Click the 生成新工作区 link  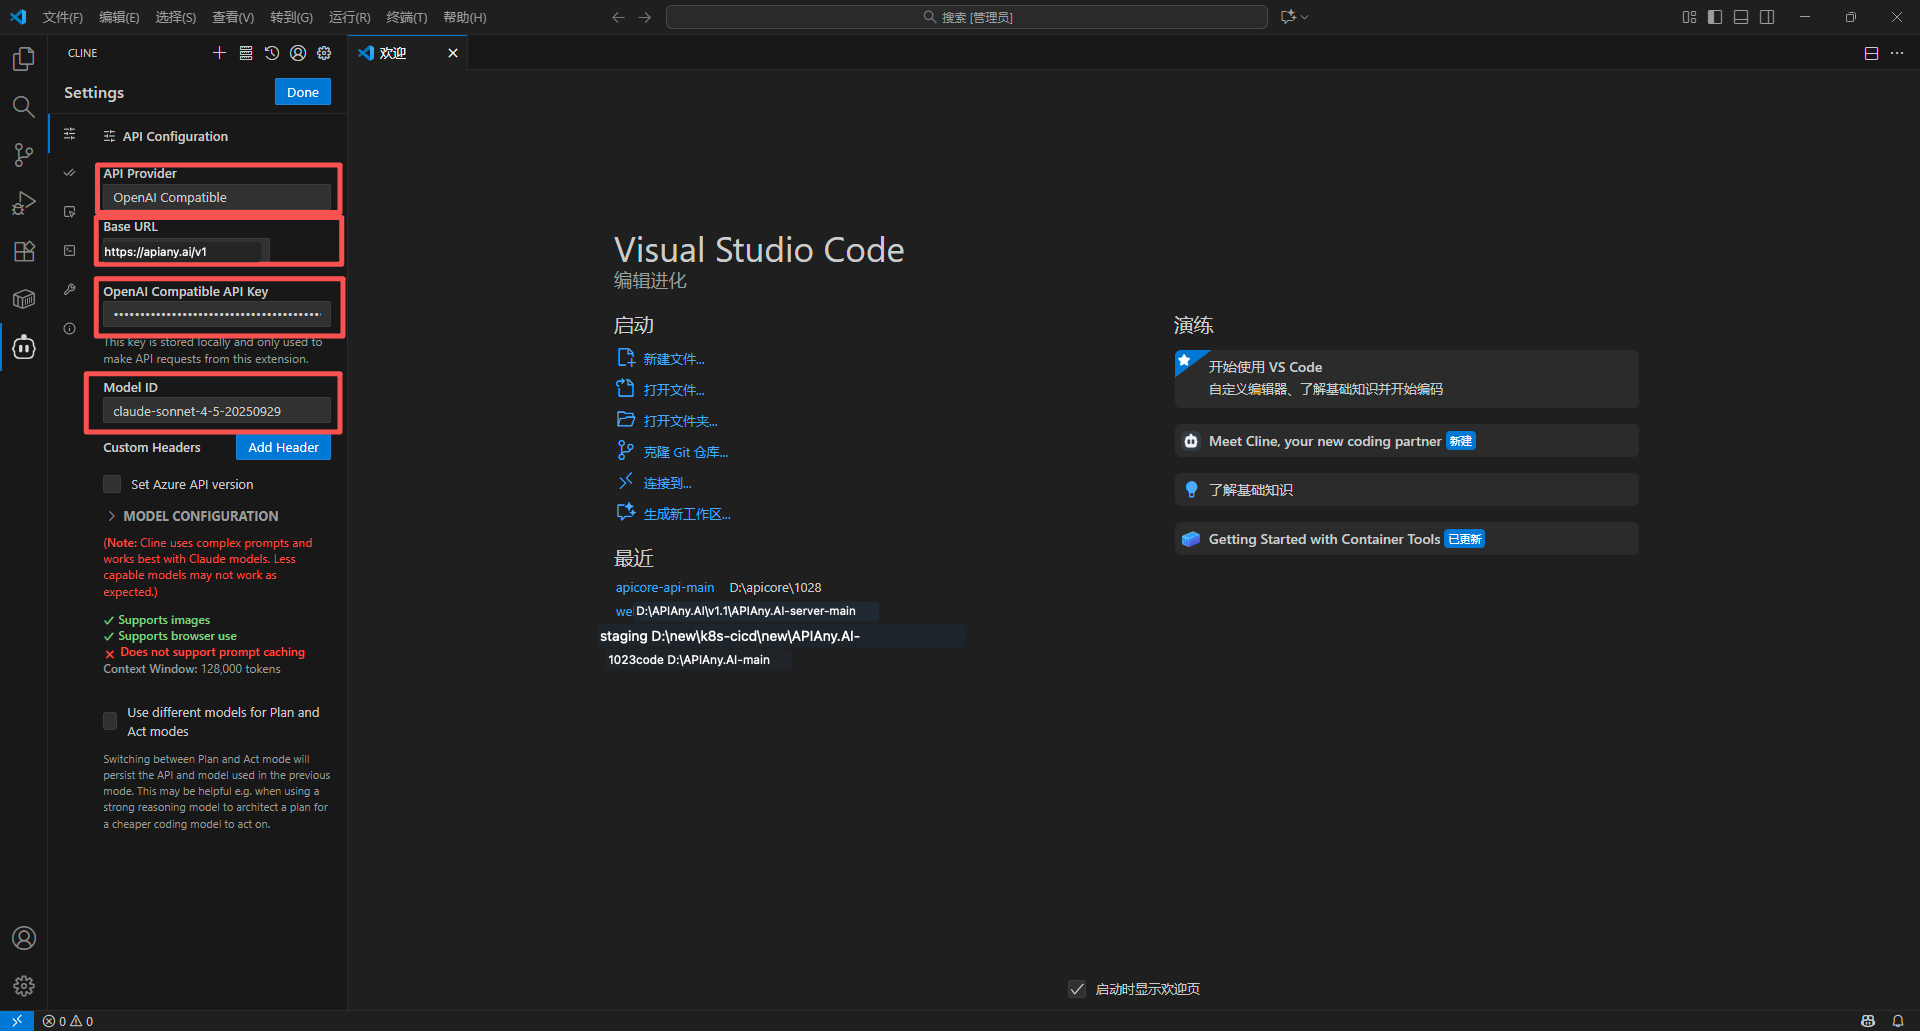click(x=687, y=514)
